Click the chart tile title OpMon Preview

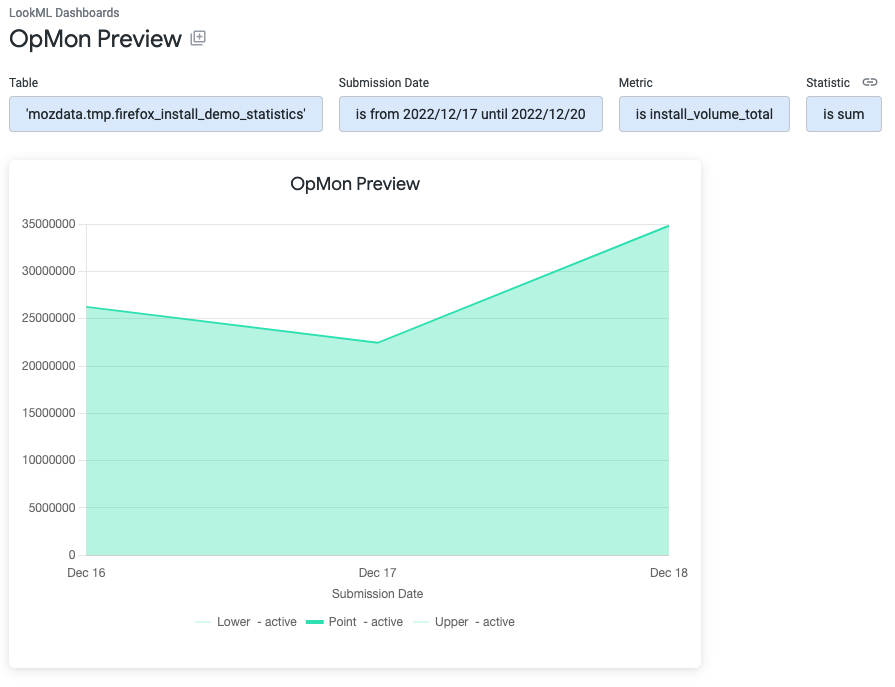355,184
